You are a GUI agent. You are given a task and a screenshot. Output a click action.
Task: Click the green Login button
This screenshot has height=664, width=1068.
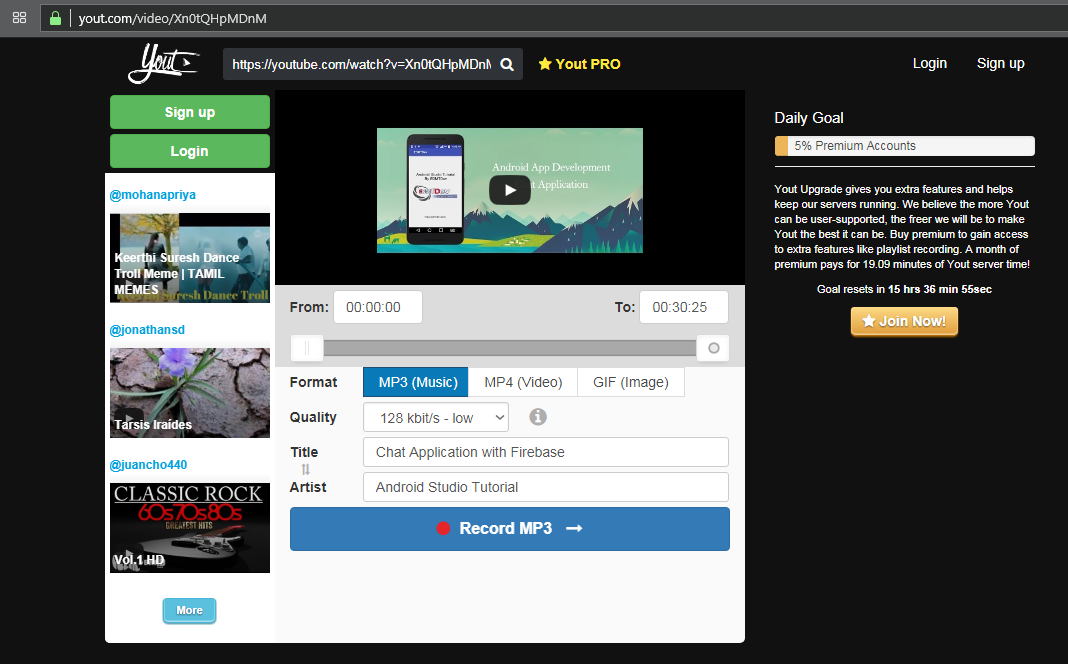(190, 151)
